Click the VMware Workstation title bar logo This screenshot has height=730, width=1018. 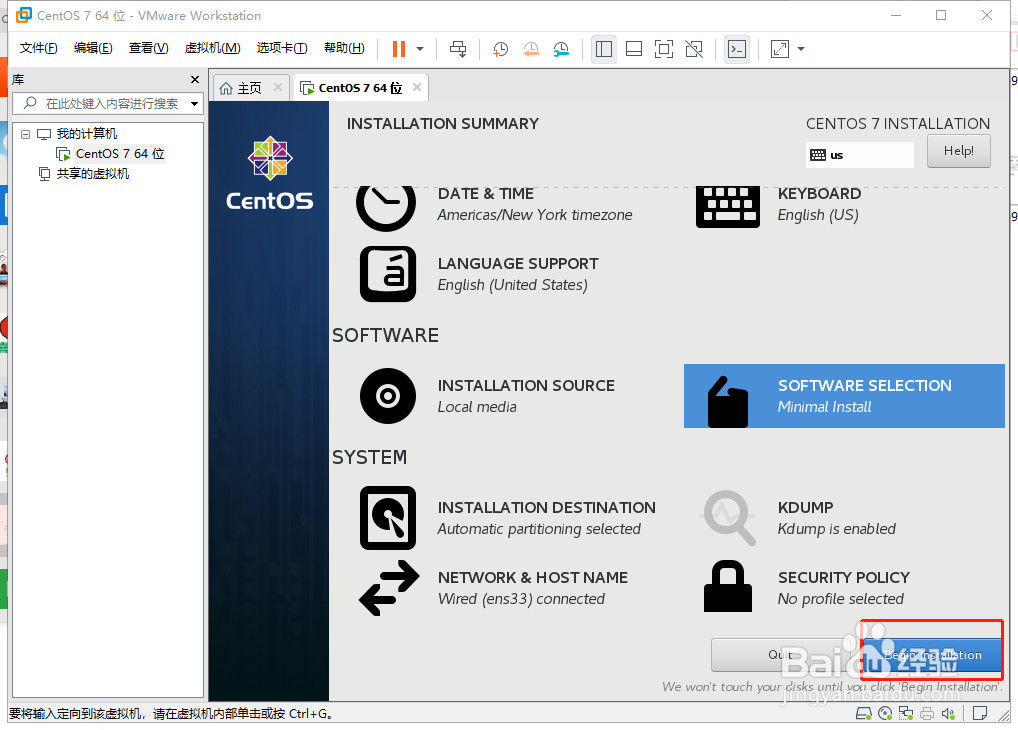pyautogui.click(x=23, y=15)
